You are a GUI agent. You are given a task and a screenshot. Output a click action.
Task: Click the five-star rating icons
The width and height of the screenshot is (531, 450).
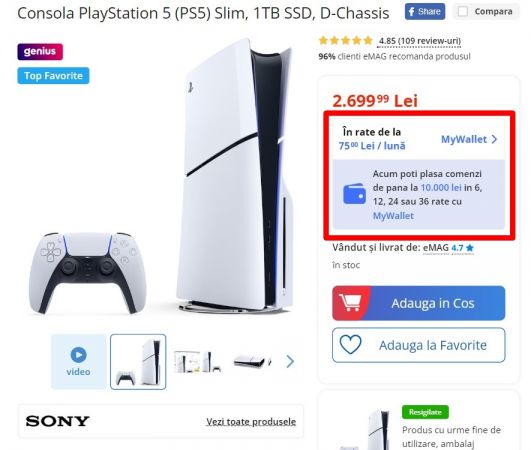tap(345, 41)
